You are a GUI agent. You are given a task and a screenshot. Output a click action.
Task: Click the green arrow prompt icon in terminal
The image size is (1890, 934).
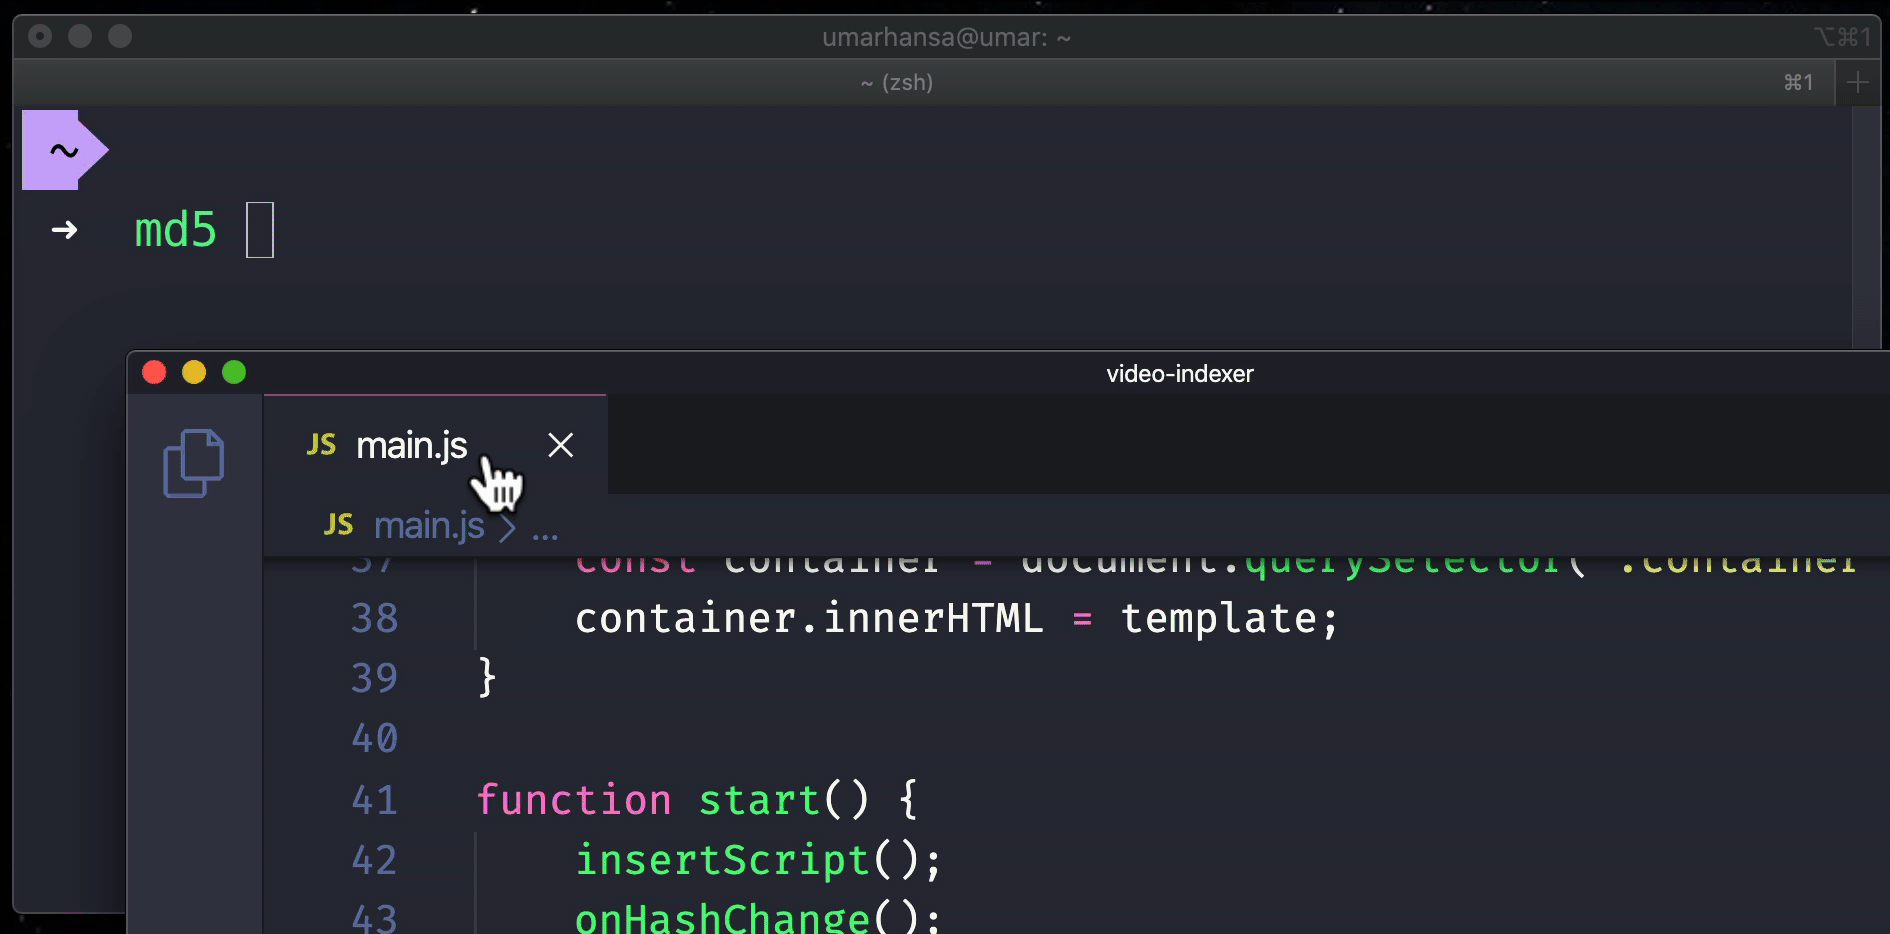(63, 230)
